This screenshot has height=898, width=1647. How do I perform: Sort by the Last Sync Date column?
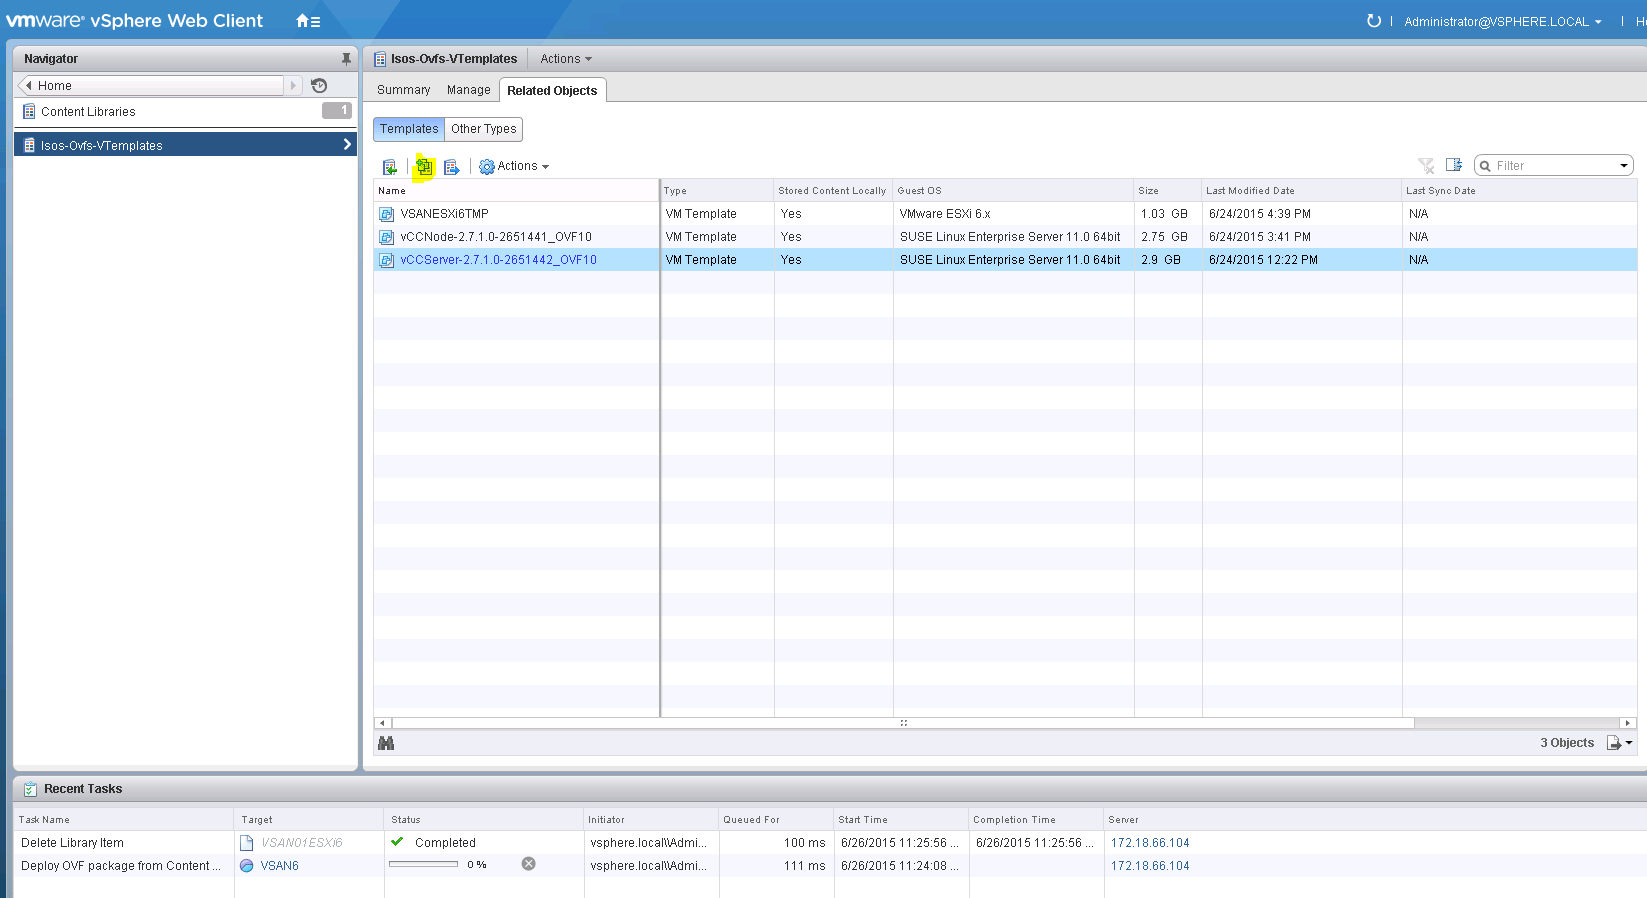(x=1519, y=191)
